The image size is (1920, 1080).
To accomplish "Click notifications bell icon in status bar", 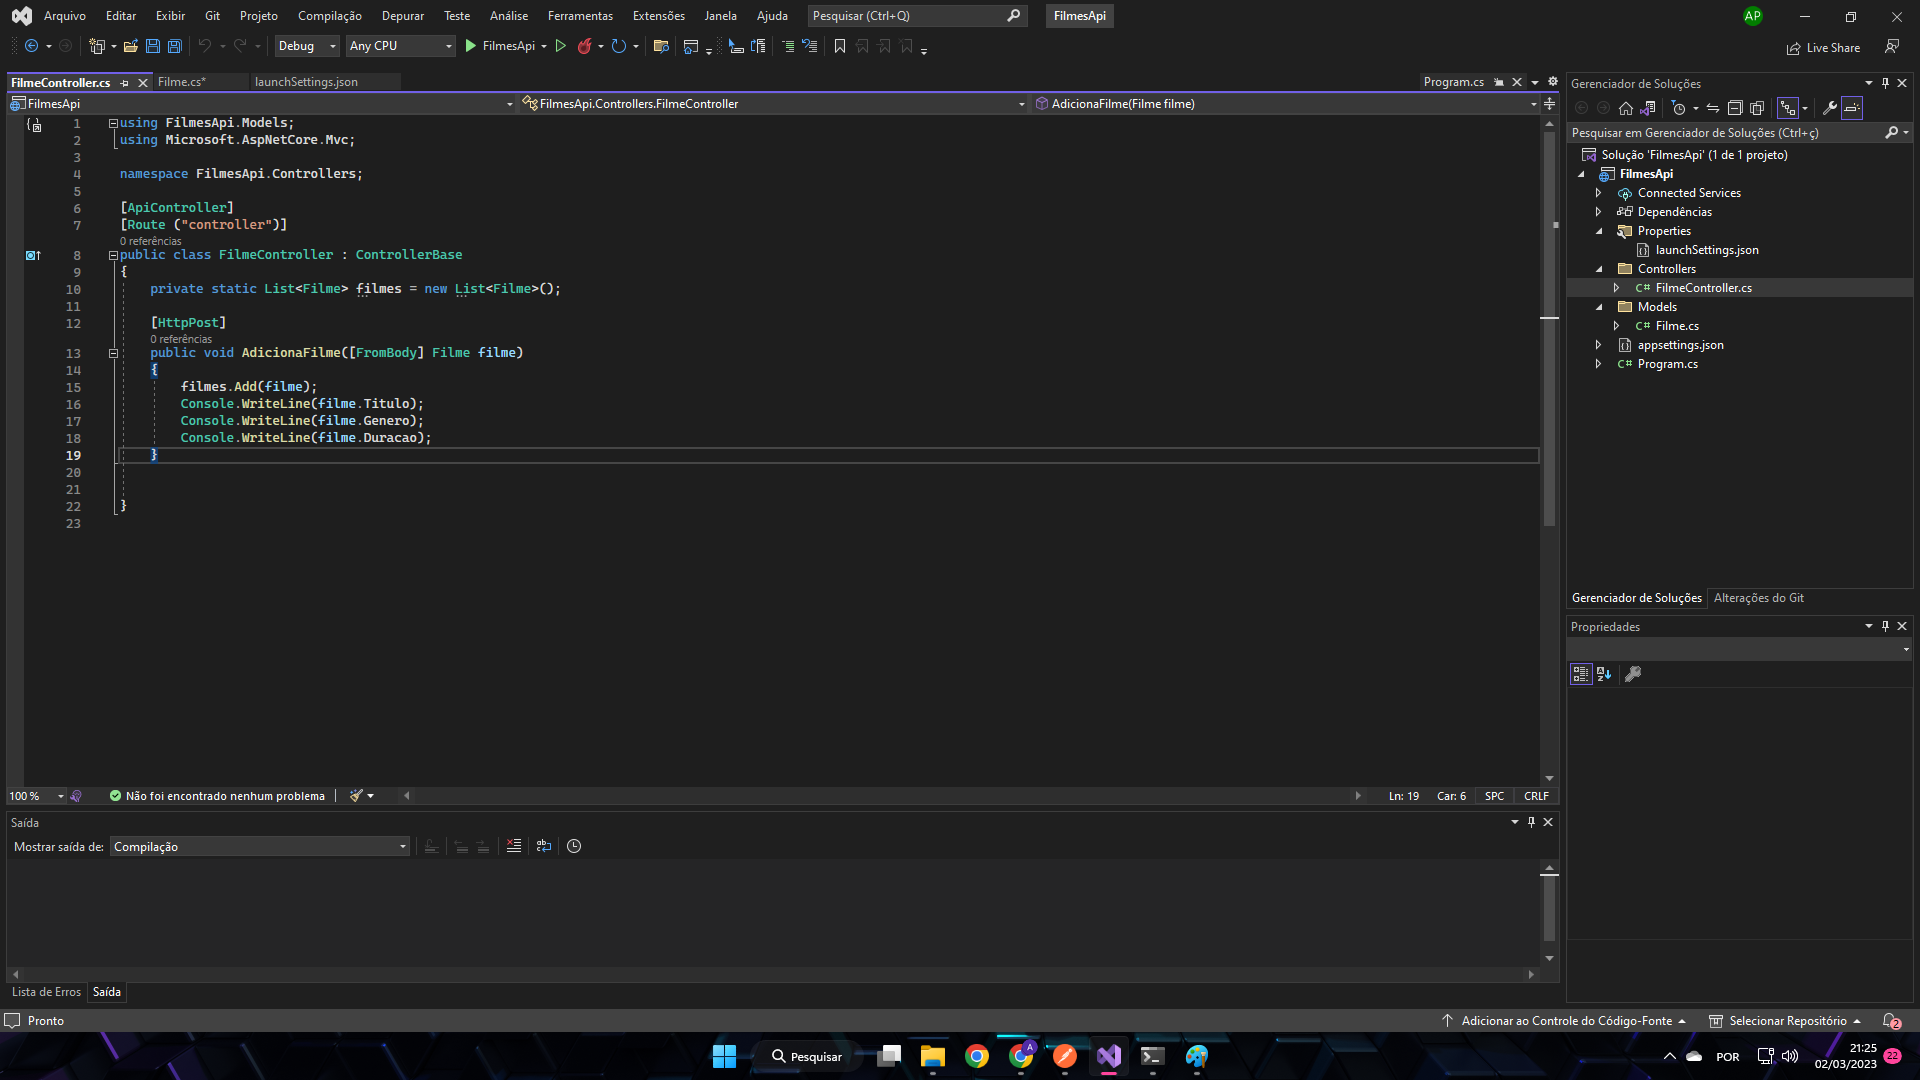I will click(1891, 1021).
